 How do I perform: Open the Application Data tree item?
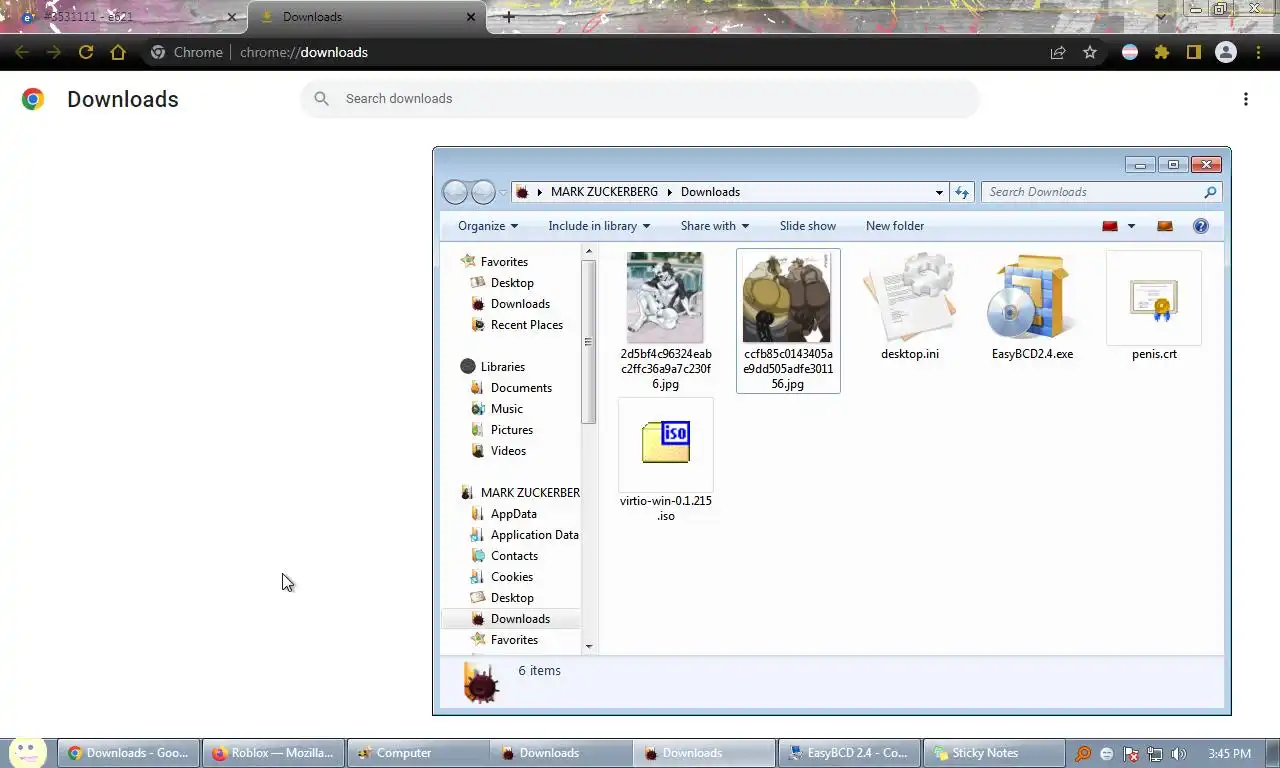(534, 535)
